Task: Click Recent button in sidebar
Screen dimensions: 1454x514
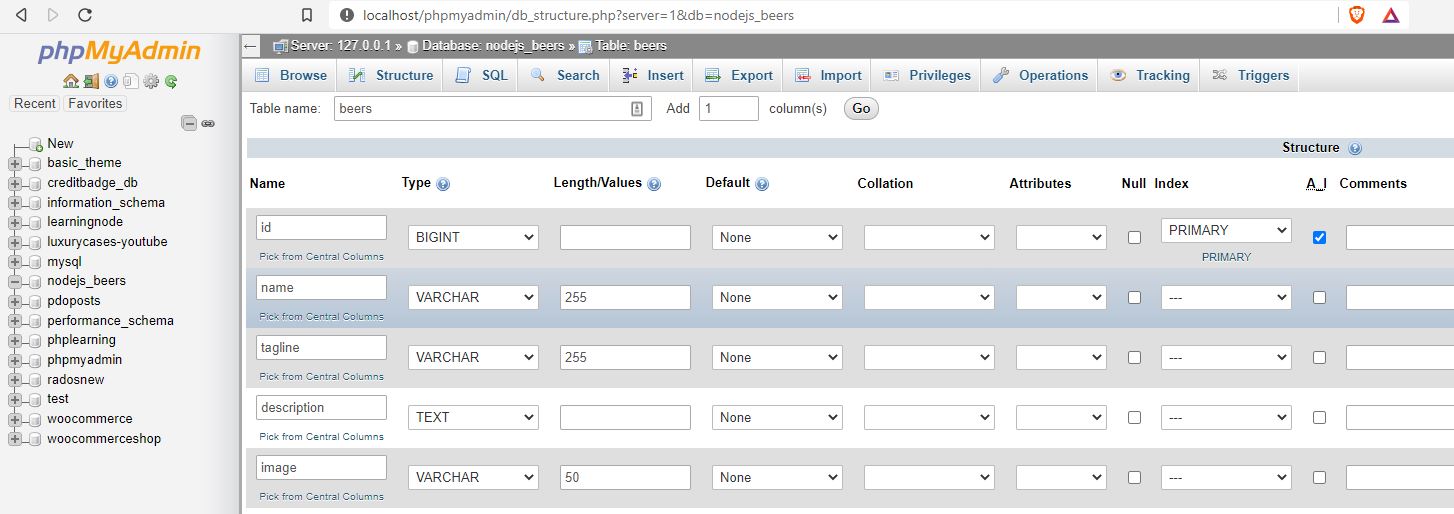Action: pyautogui.click(x=35, y=104)
